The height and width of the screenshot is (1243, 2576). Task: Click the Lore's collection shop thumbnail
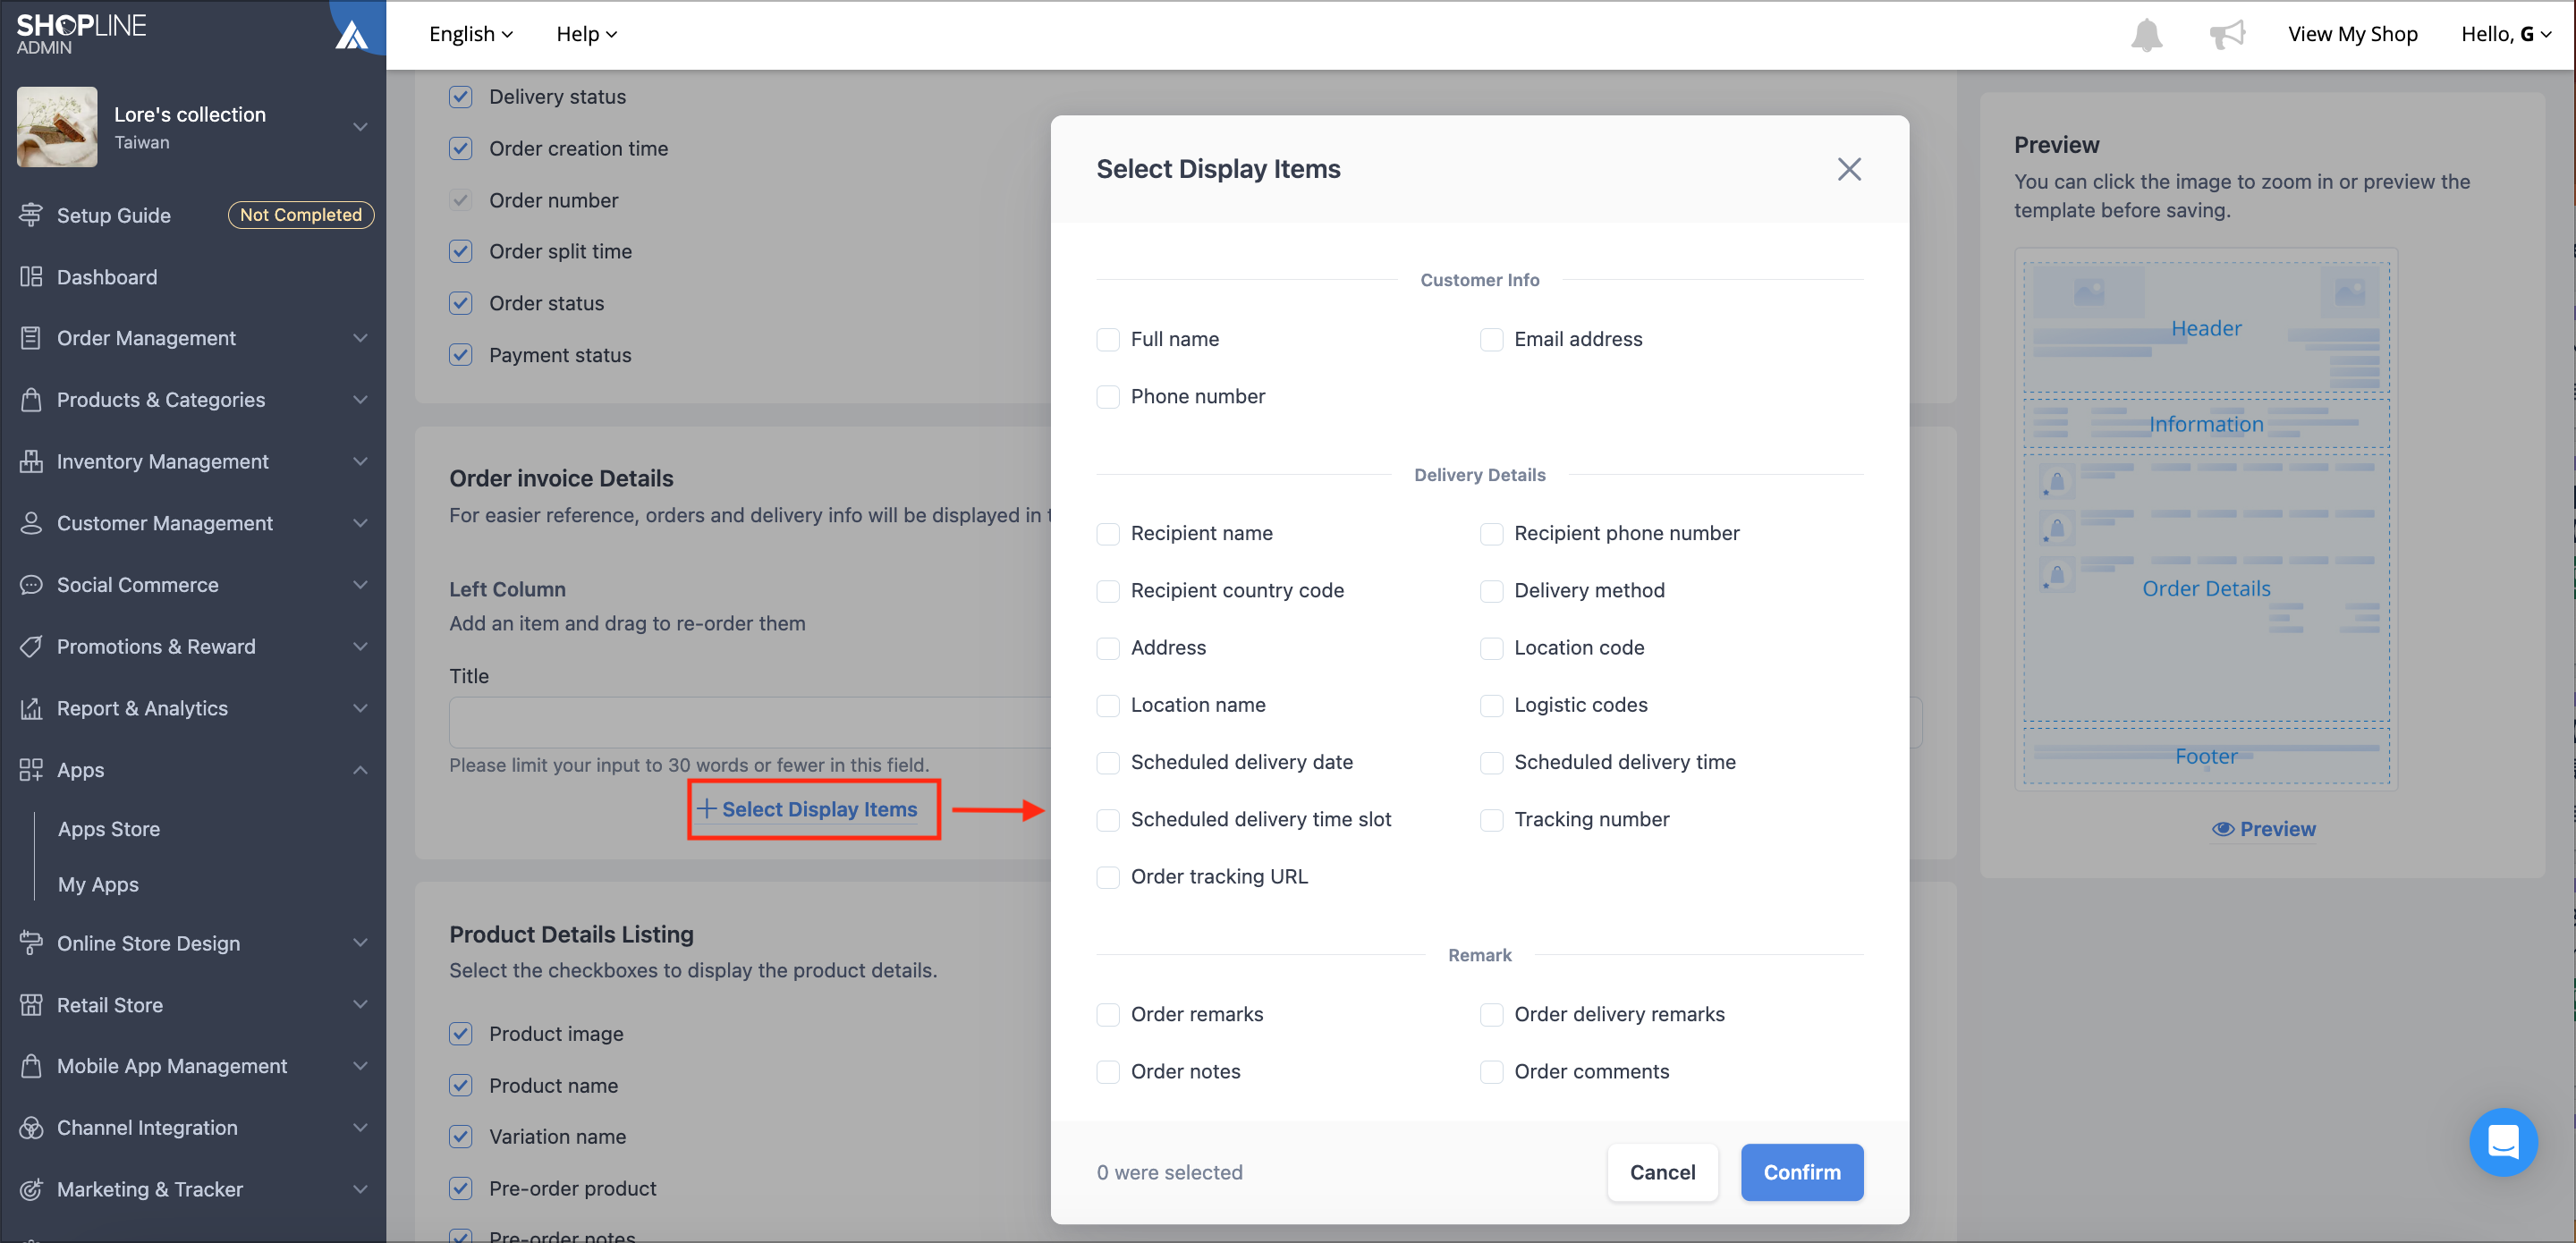coord(57,126)
